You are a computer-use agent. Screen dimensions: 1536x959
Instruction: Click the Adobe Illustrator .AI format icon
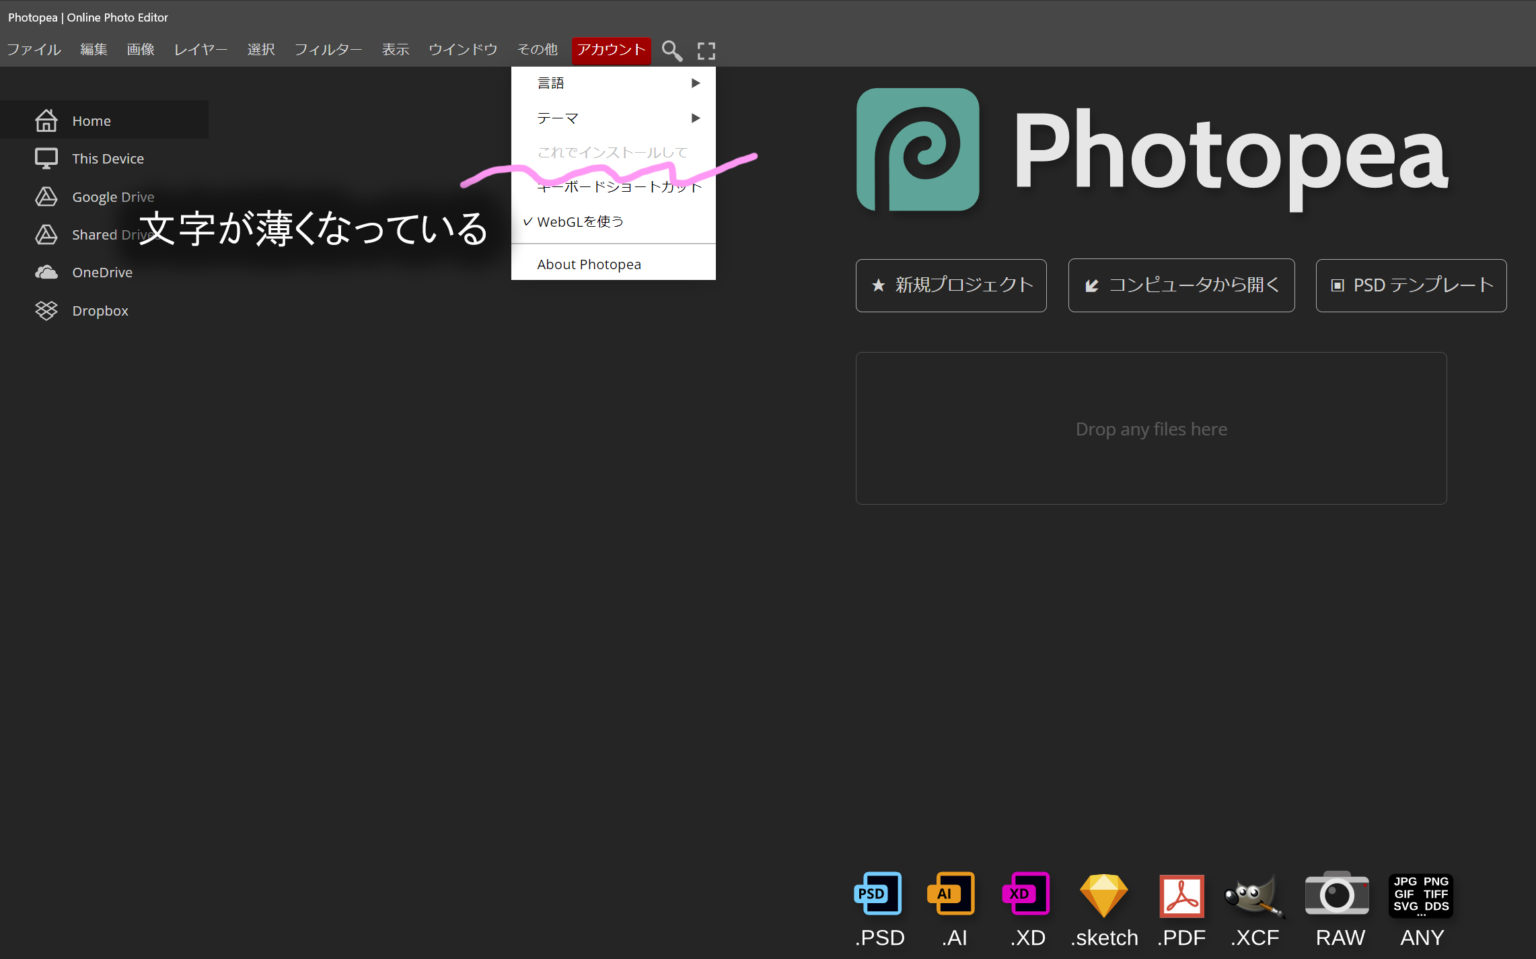pos(951,893)
